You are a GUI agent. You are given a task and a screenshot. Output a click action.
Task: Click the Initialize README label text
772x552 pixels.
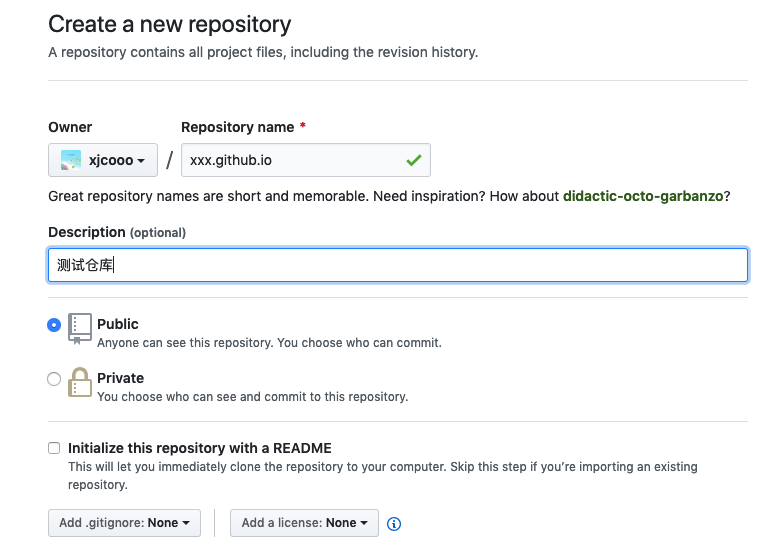point(199,448)
